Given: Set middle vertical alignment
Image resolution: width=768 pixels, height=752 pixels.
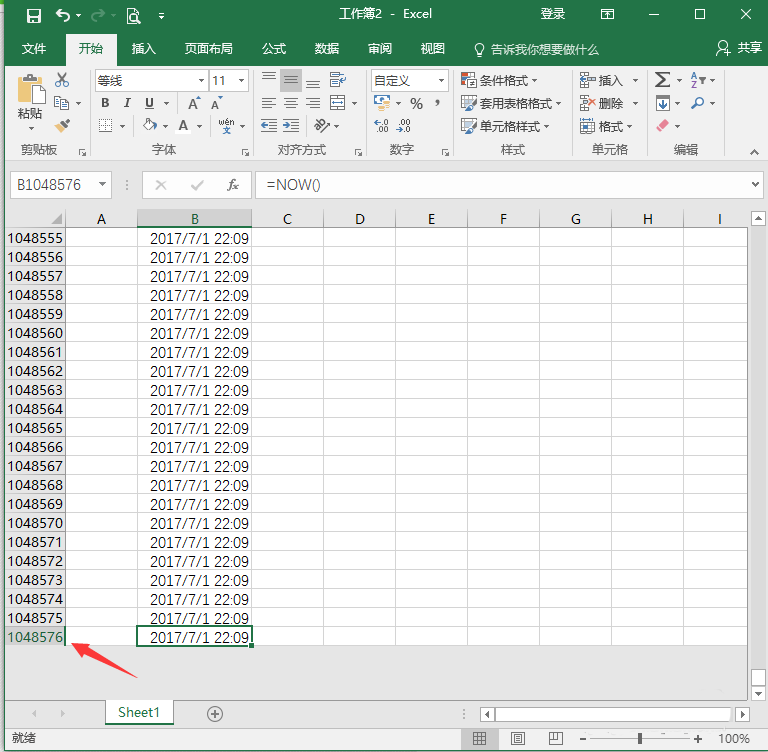Looking at the screenshot, I should click(291, 80).
